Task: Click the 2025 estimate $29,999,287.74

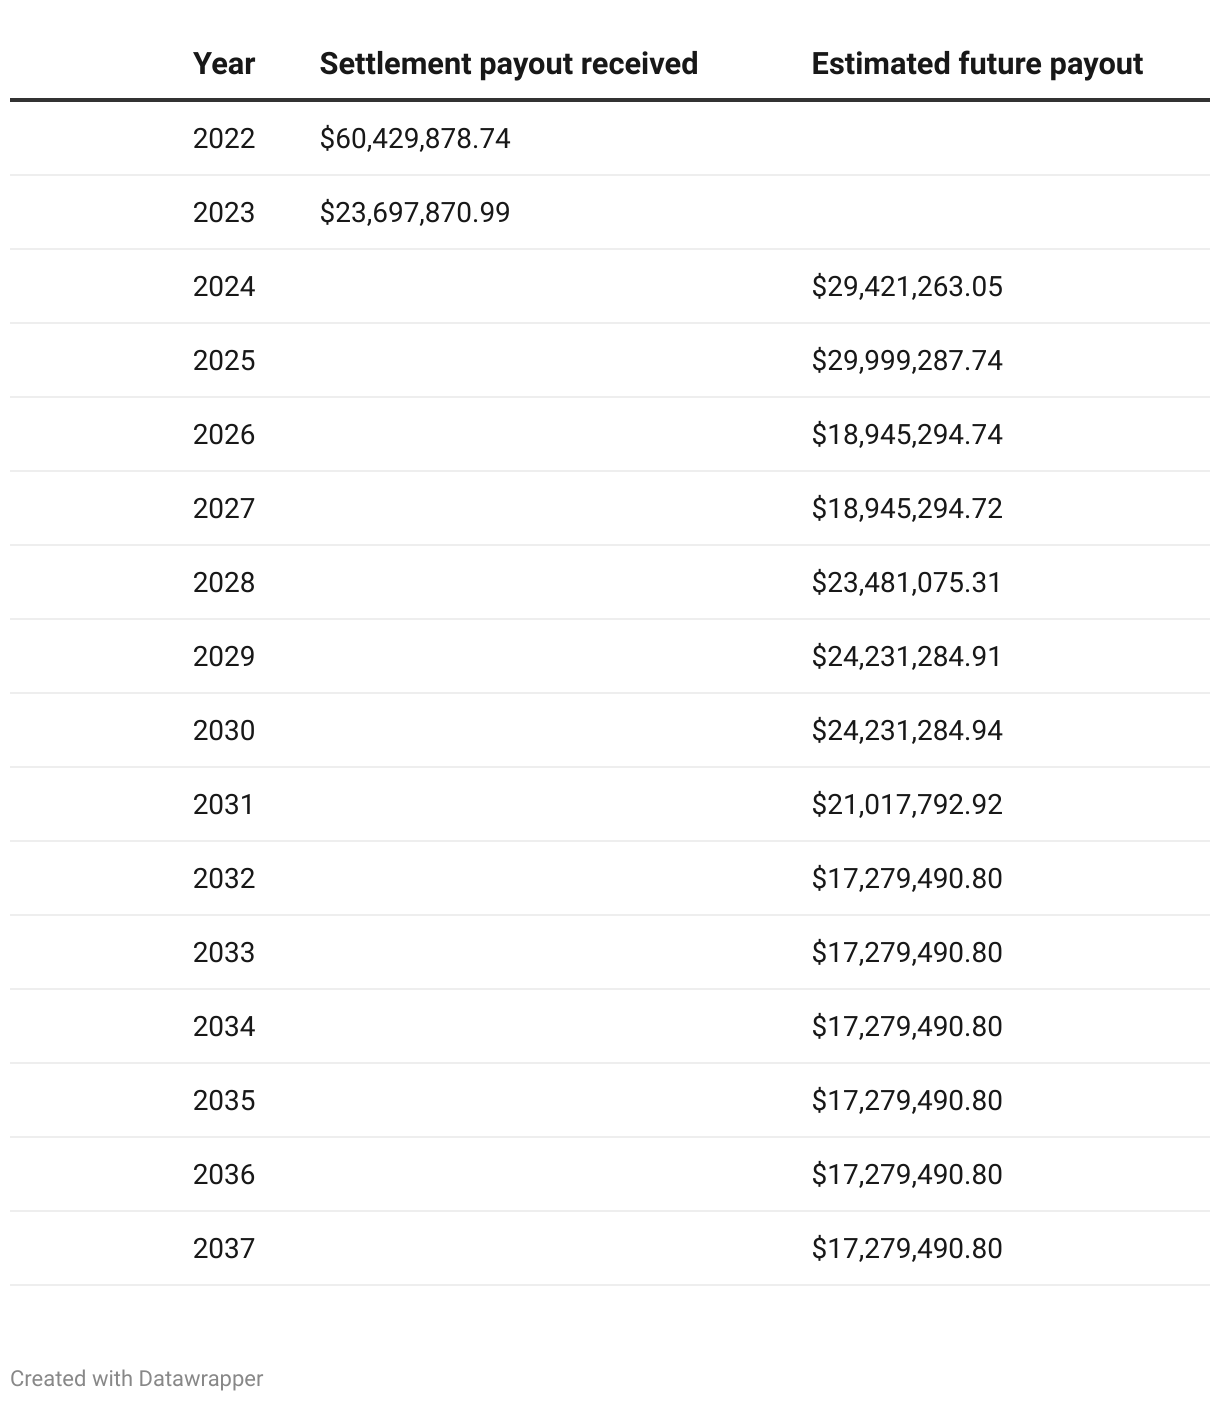Action: (x=906, y=360)
